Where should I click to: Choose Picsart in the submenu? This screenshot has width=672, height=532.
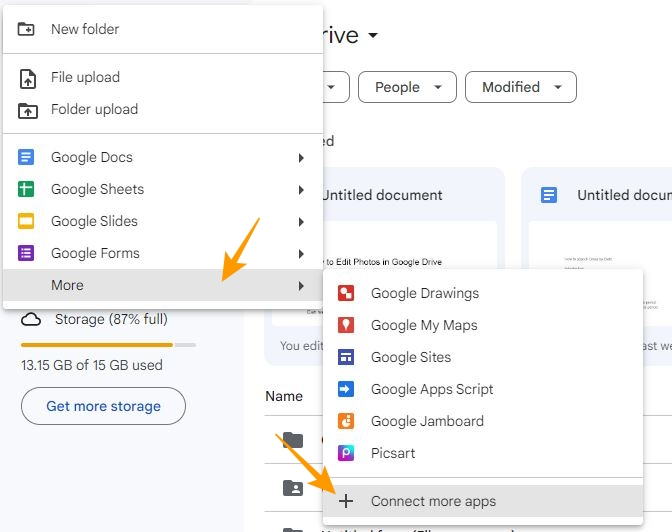(x=483, y=453)
